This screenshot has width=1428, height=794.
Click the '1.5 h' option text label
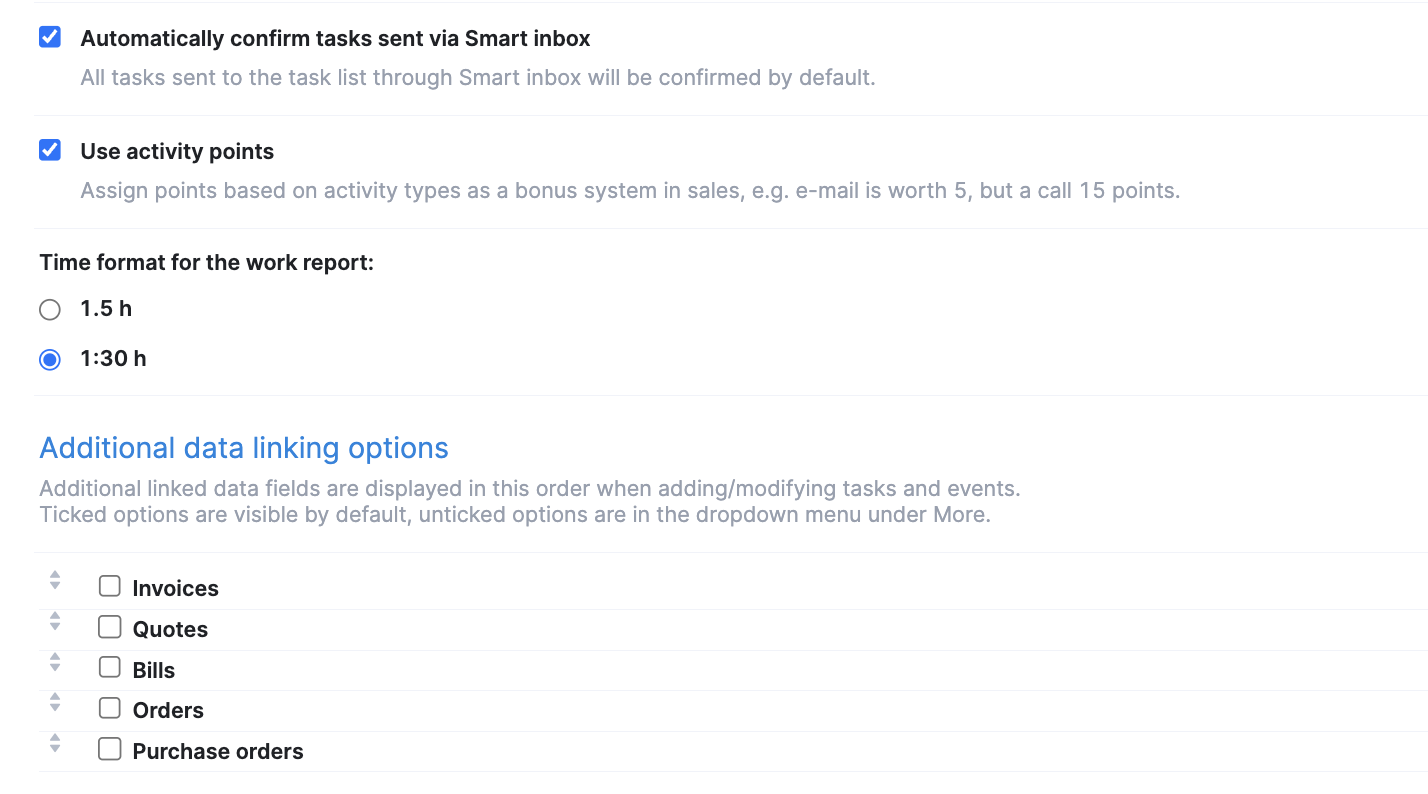click(x=106, y=309)
